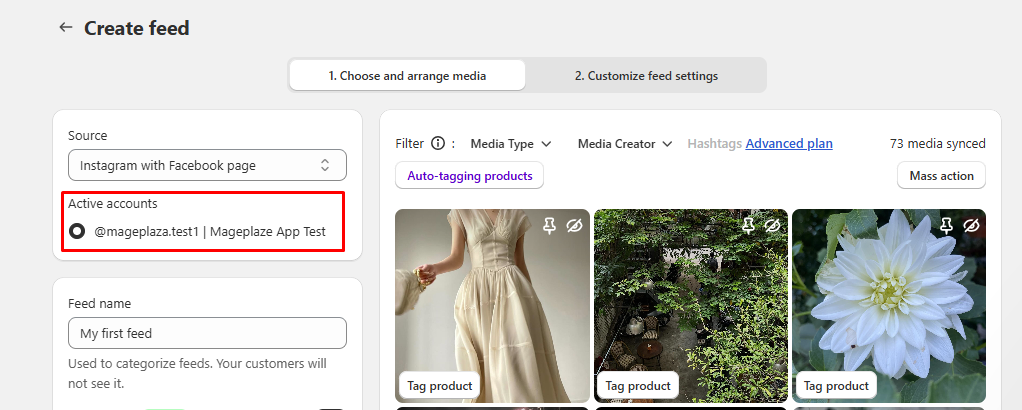Viewport: 1022px width, 410px height.
Task: Open the Mass action button
Action: pos(940,176)
